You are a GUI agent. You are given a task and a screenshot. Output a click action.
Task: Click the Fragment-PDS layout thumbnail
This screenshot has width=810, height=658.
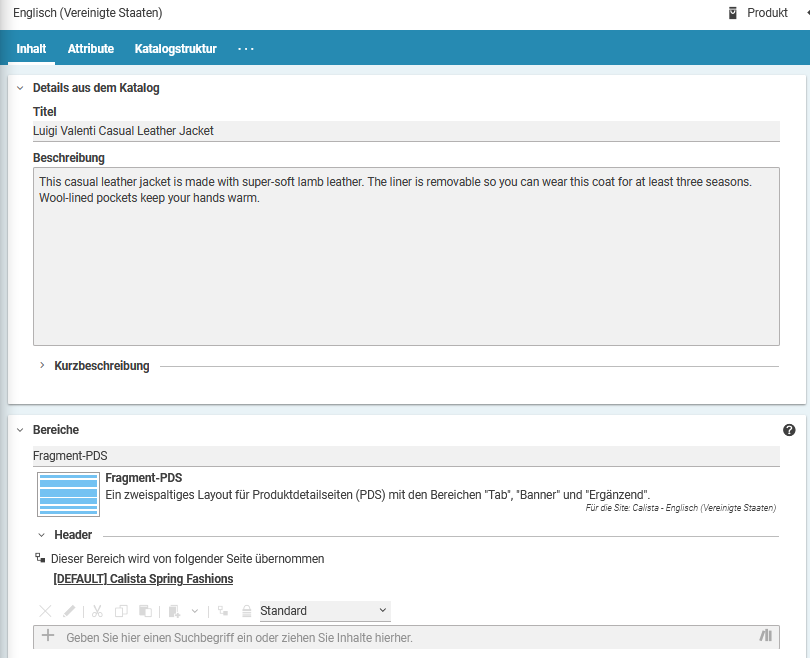coord(67,494)
